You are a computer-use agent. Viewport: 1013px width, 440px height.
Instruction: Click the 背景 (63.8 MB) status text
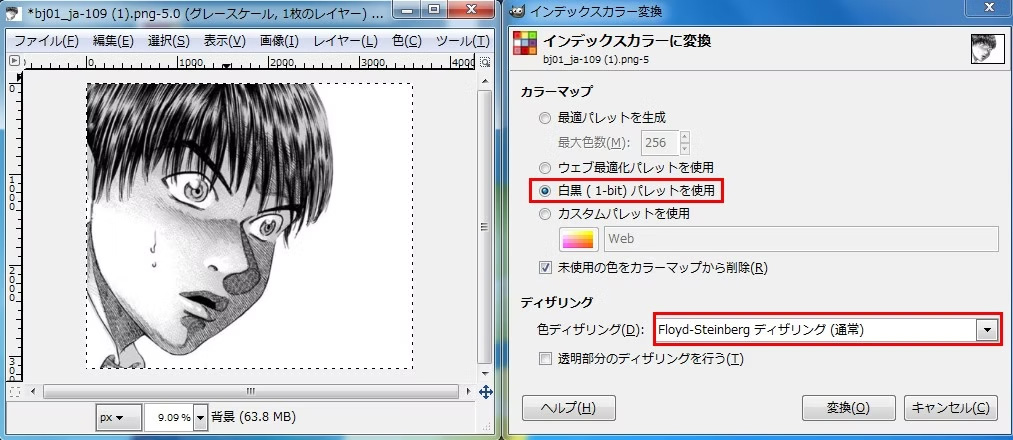(253, 417)
